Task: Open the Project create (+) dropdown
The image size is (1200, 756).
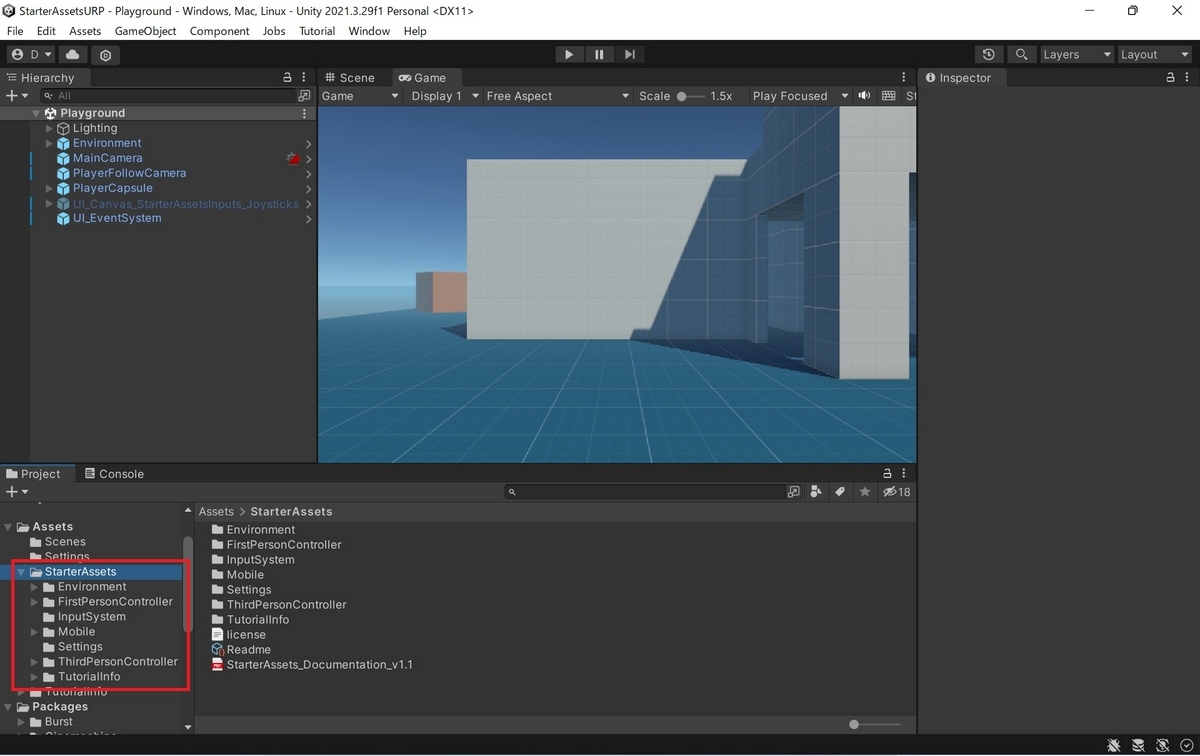Action: (x=17, y=492)
